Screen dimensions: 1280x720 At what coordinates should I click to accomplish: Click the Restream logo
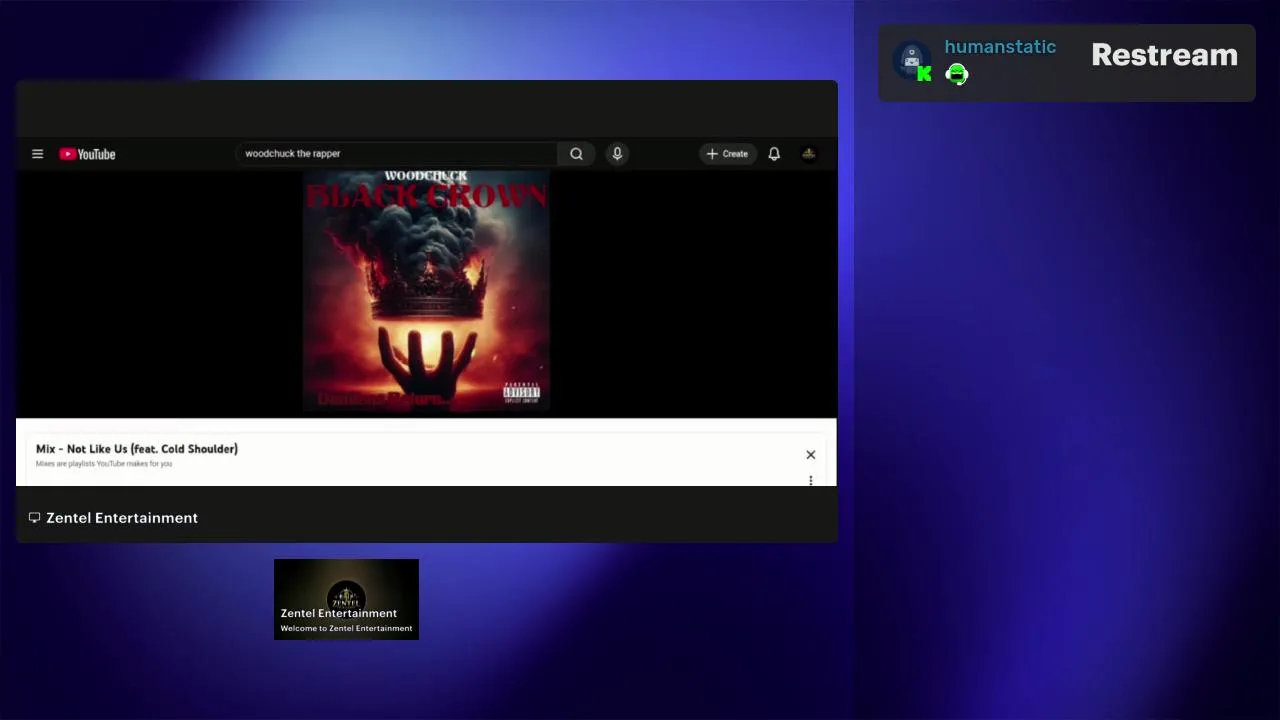pos(1164,55)
